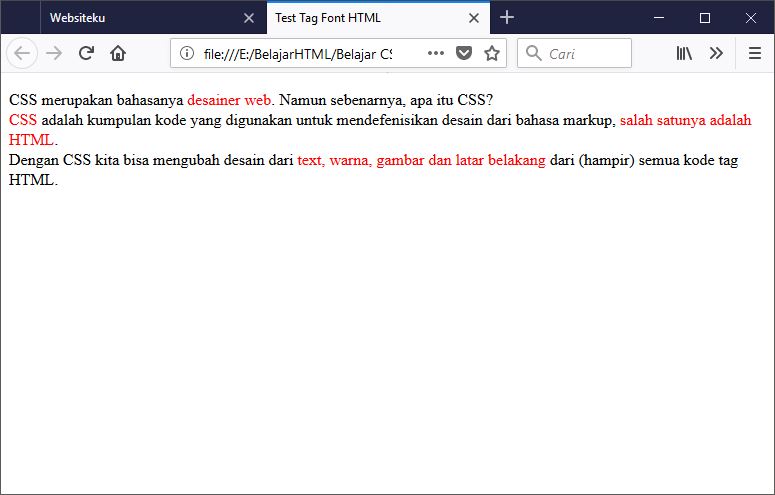Click the text 'CSS merupakan bahasanya'
This screenshot has width=775, height=495.
[x=96, y=100]
